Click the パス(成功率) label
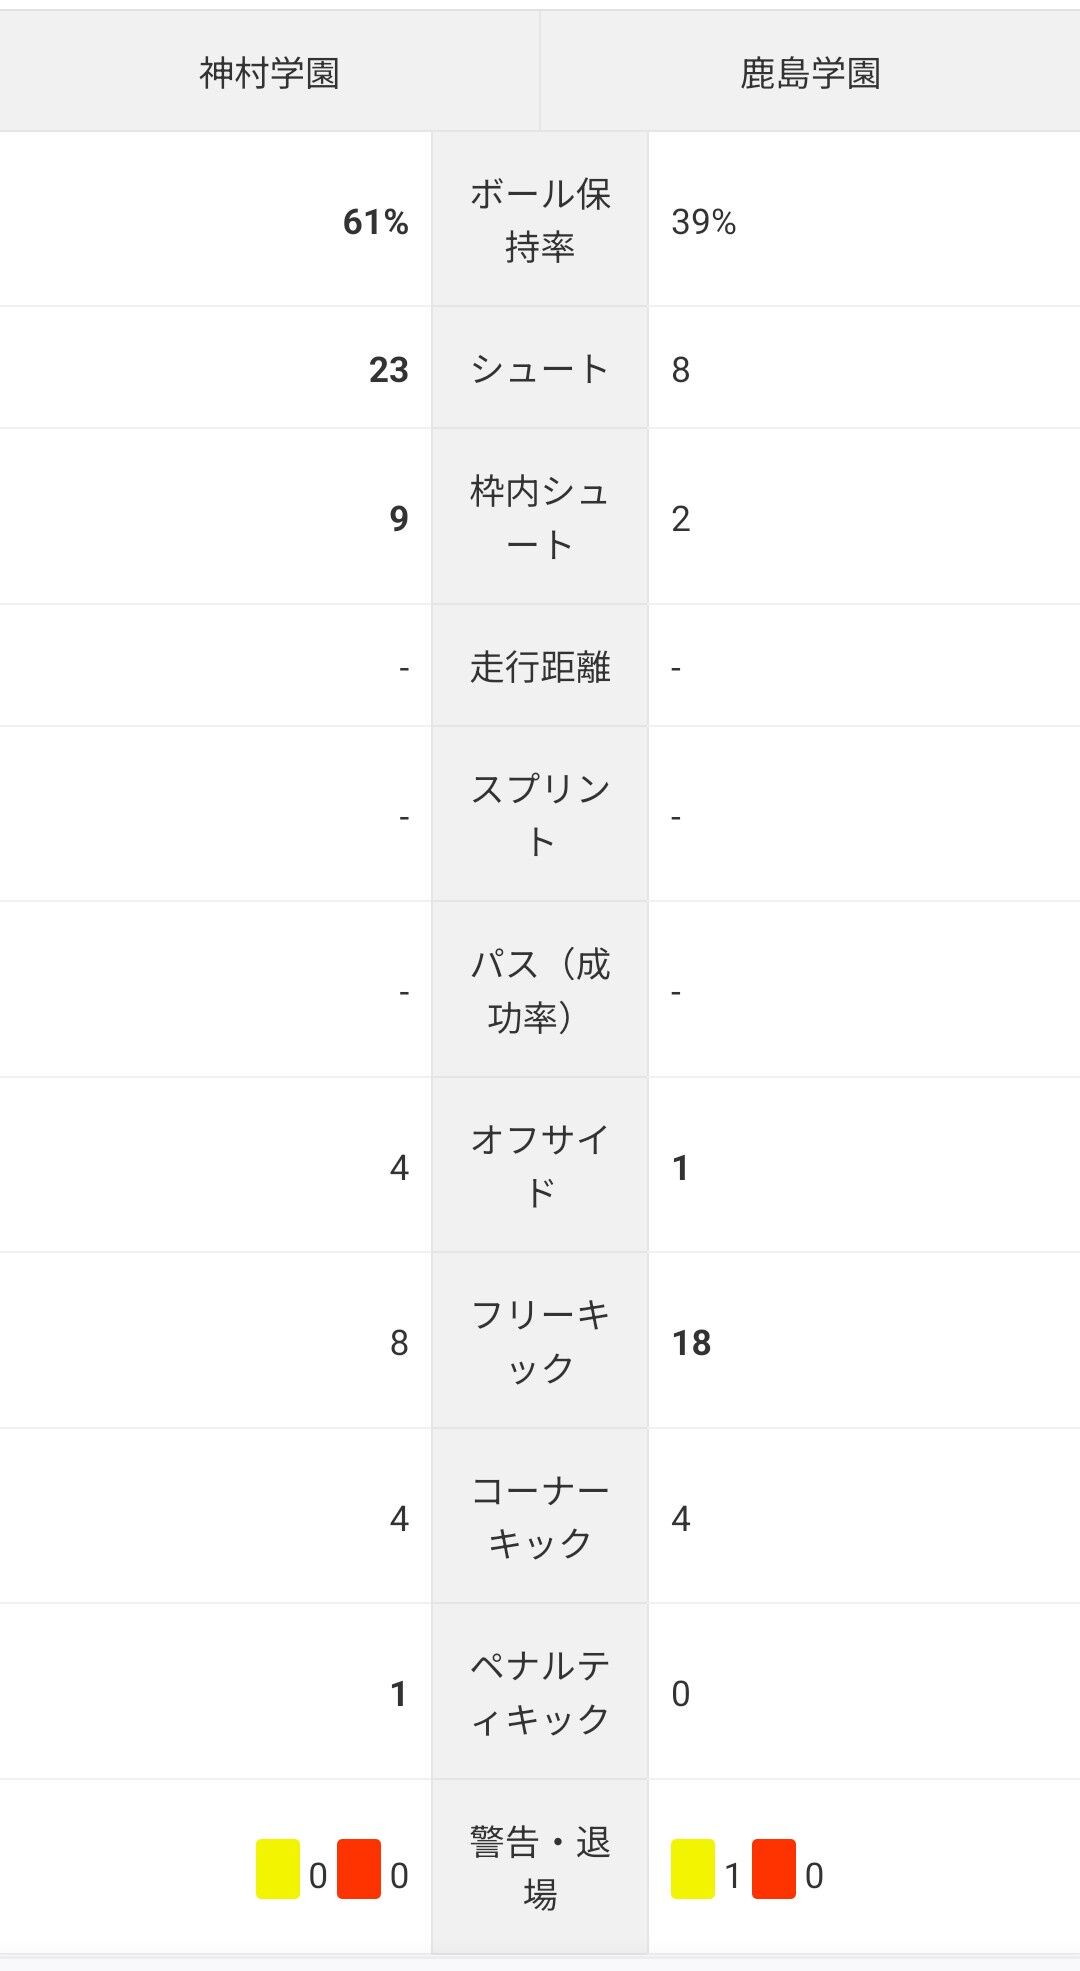This screenshot has height=1971, width=1080. [540, 990]
